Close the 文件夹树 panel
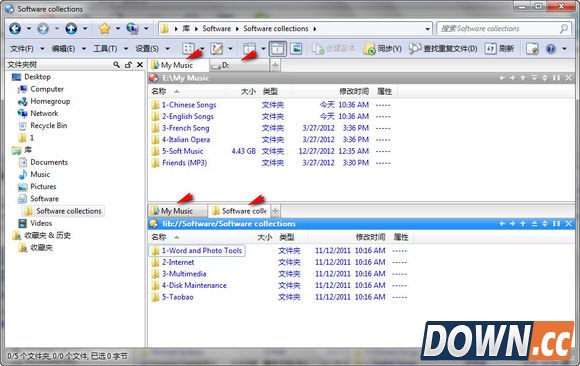The height and width of the screenshot is (366, 580). (140, 65)
